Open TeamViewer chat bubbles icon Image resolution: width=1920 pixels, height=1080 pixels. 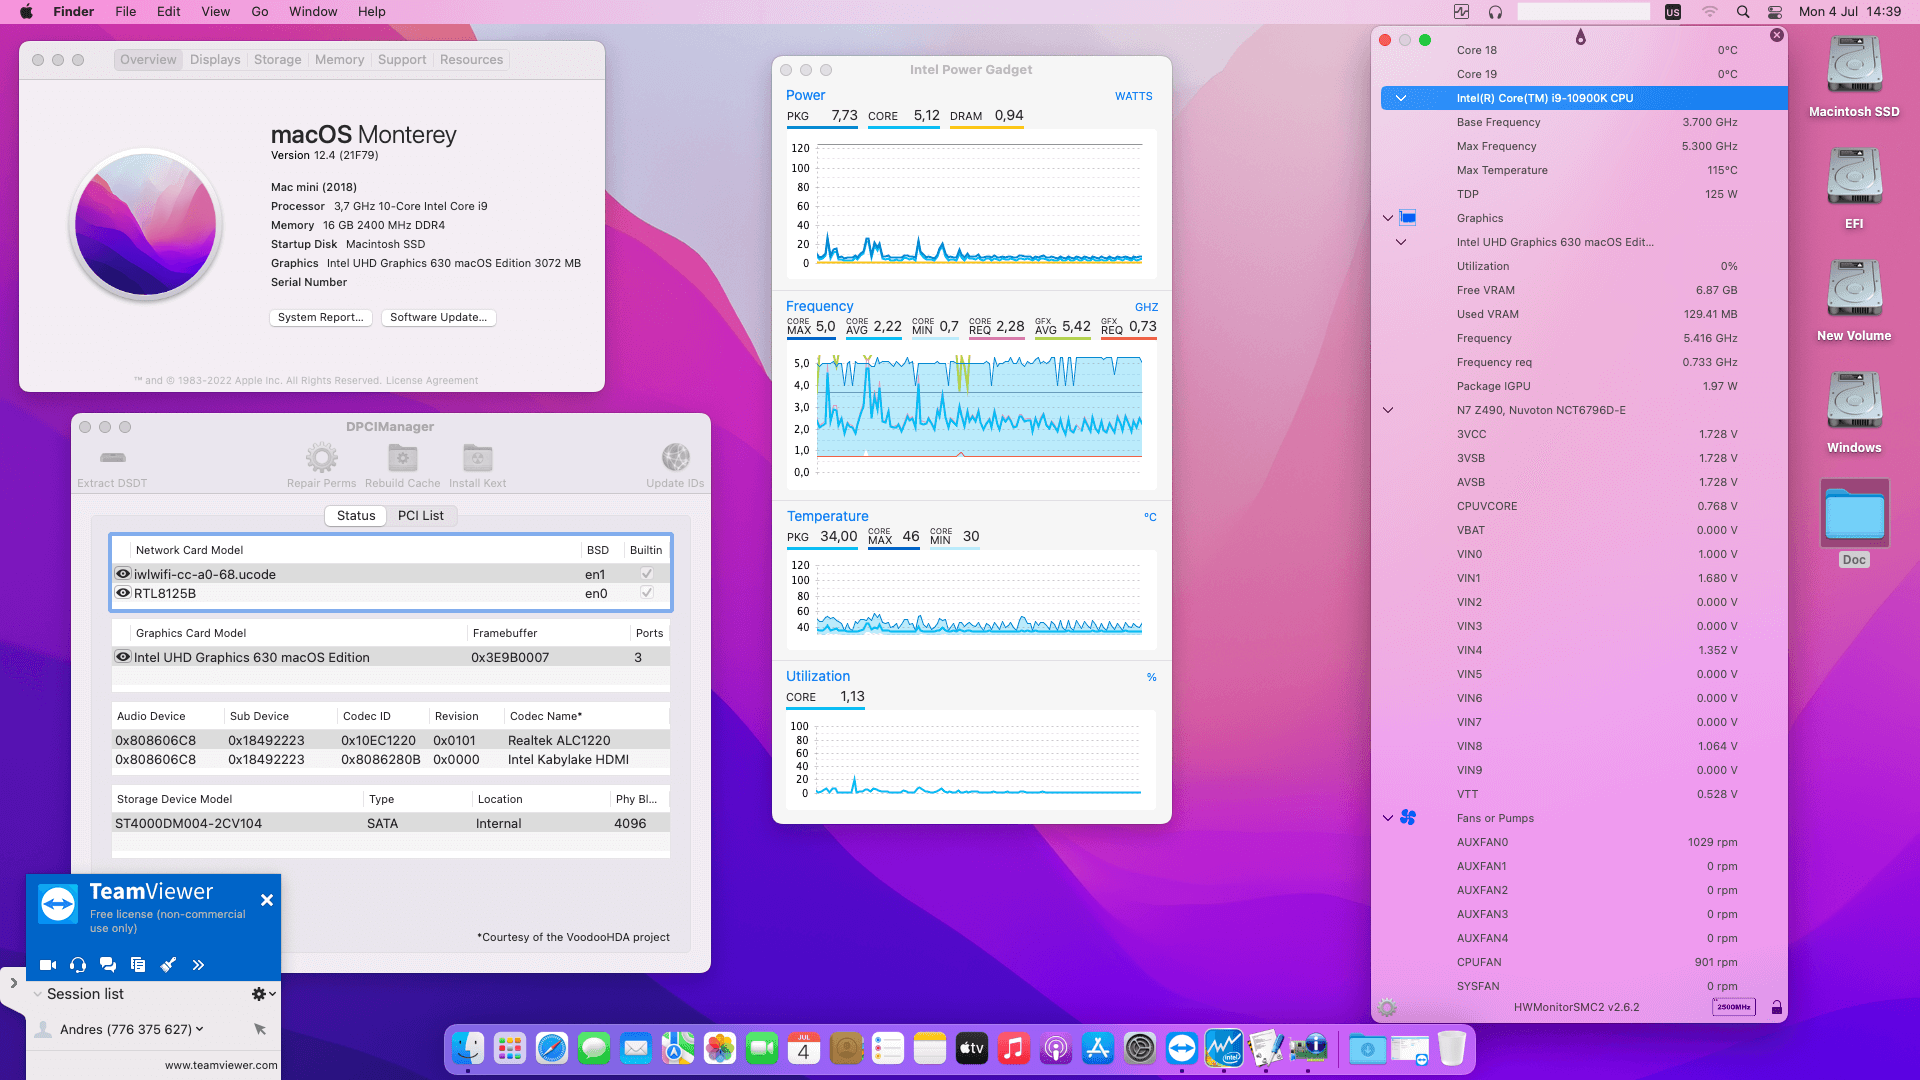tap(108, 965)
